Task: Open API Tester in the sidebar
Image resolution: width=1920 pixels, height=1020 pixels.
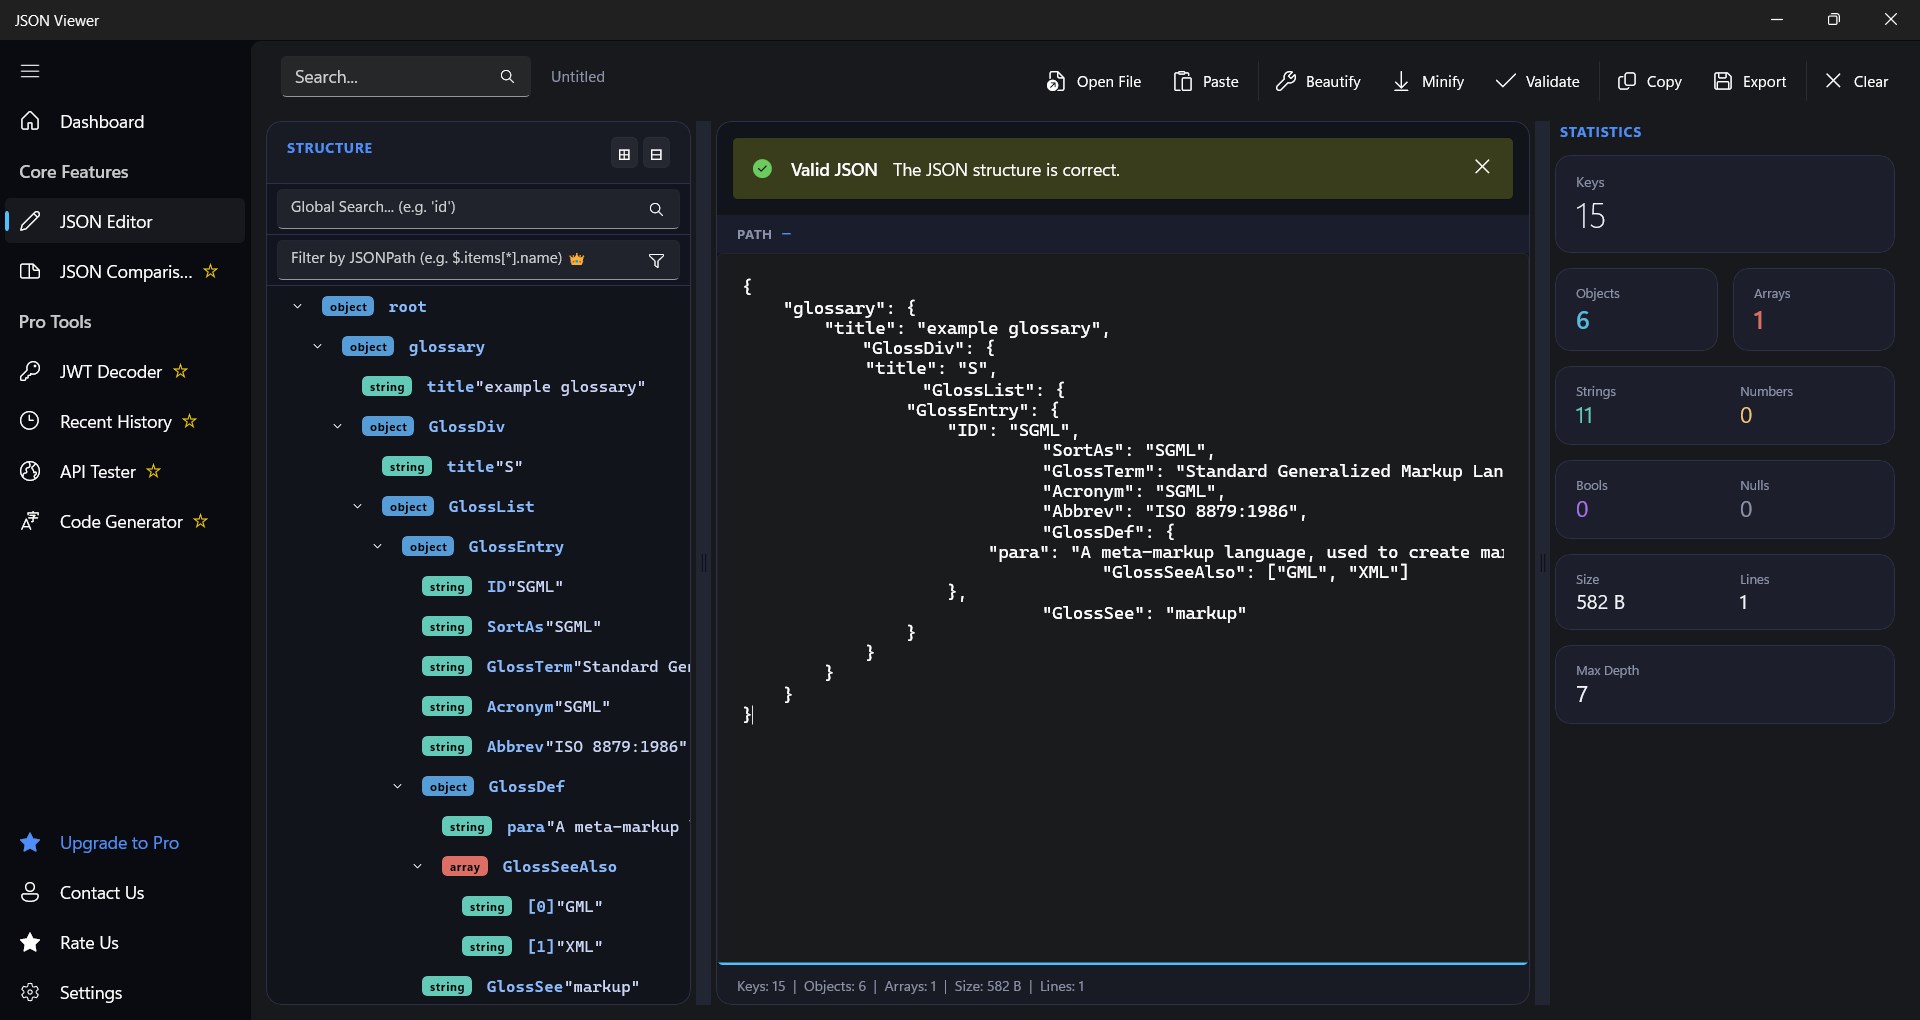Action: tap(125, 471)
